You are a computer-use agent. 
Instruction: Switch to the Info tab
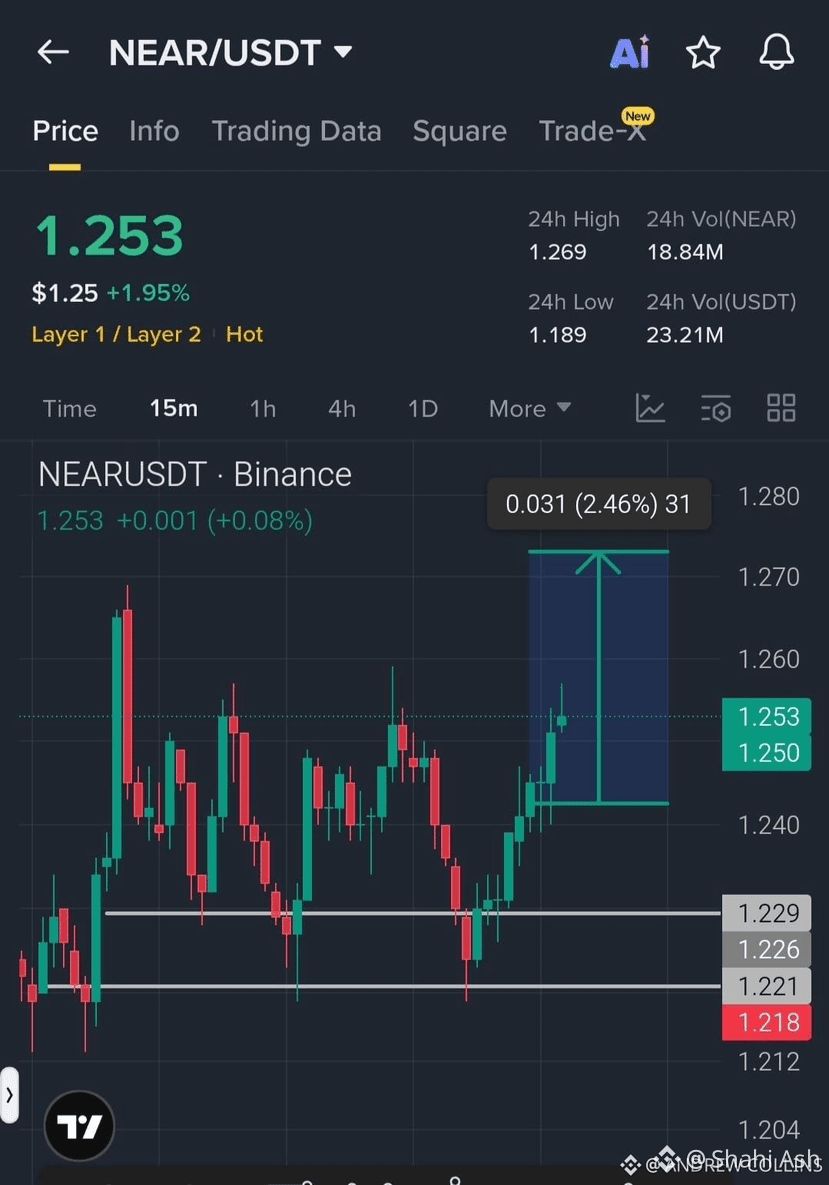154,131
